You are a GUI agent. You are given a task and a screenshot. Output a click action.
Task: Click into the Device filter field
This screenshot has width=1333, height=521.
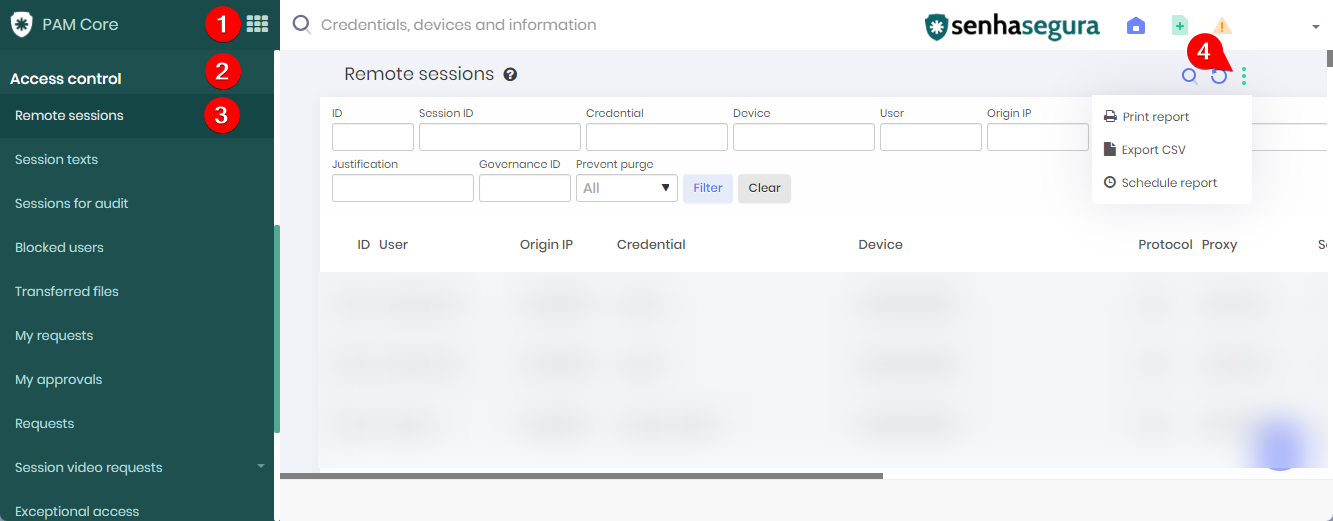point(804,137)
